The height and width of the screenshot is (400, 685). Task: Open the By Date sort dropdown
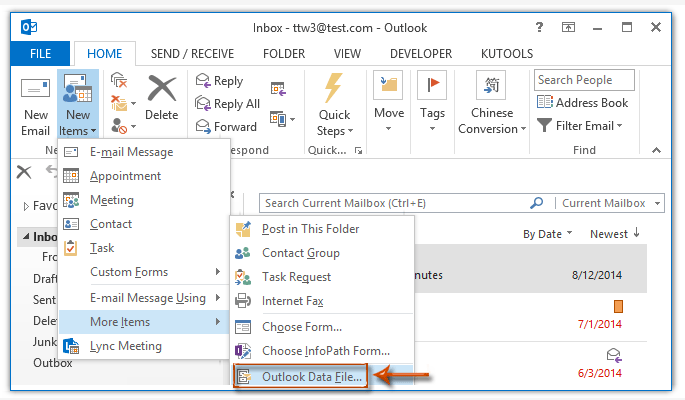(547, 234)
